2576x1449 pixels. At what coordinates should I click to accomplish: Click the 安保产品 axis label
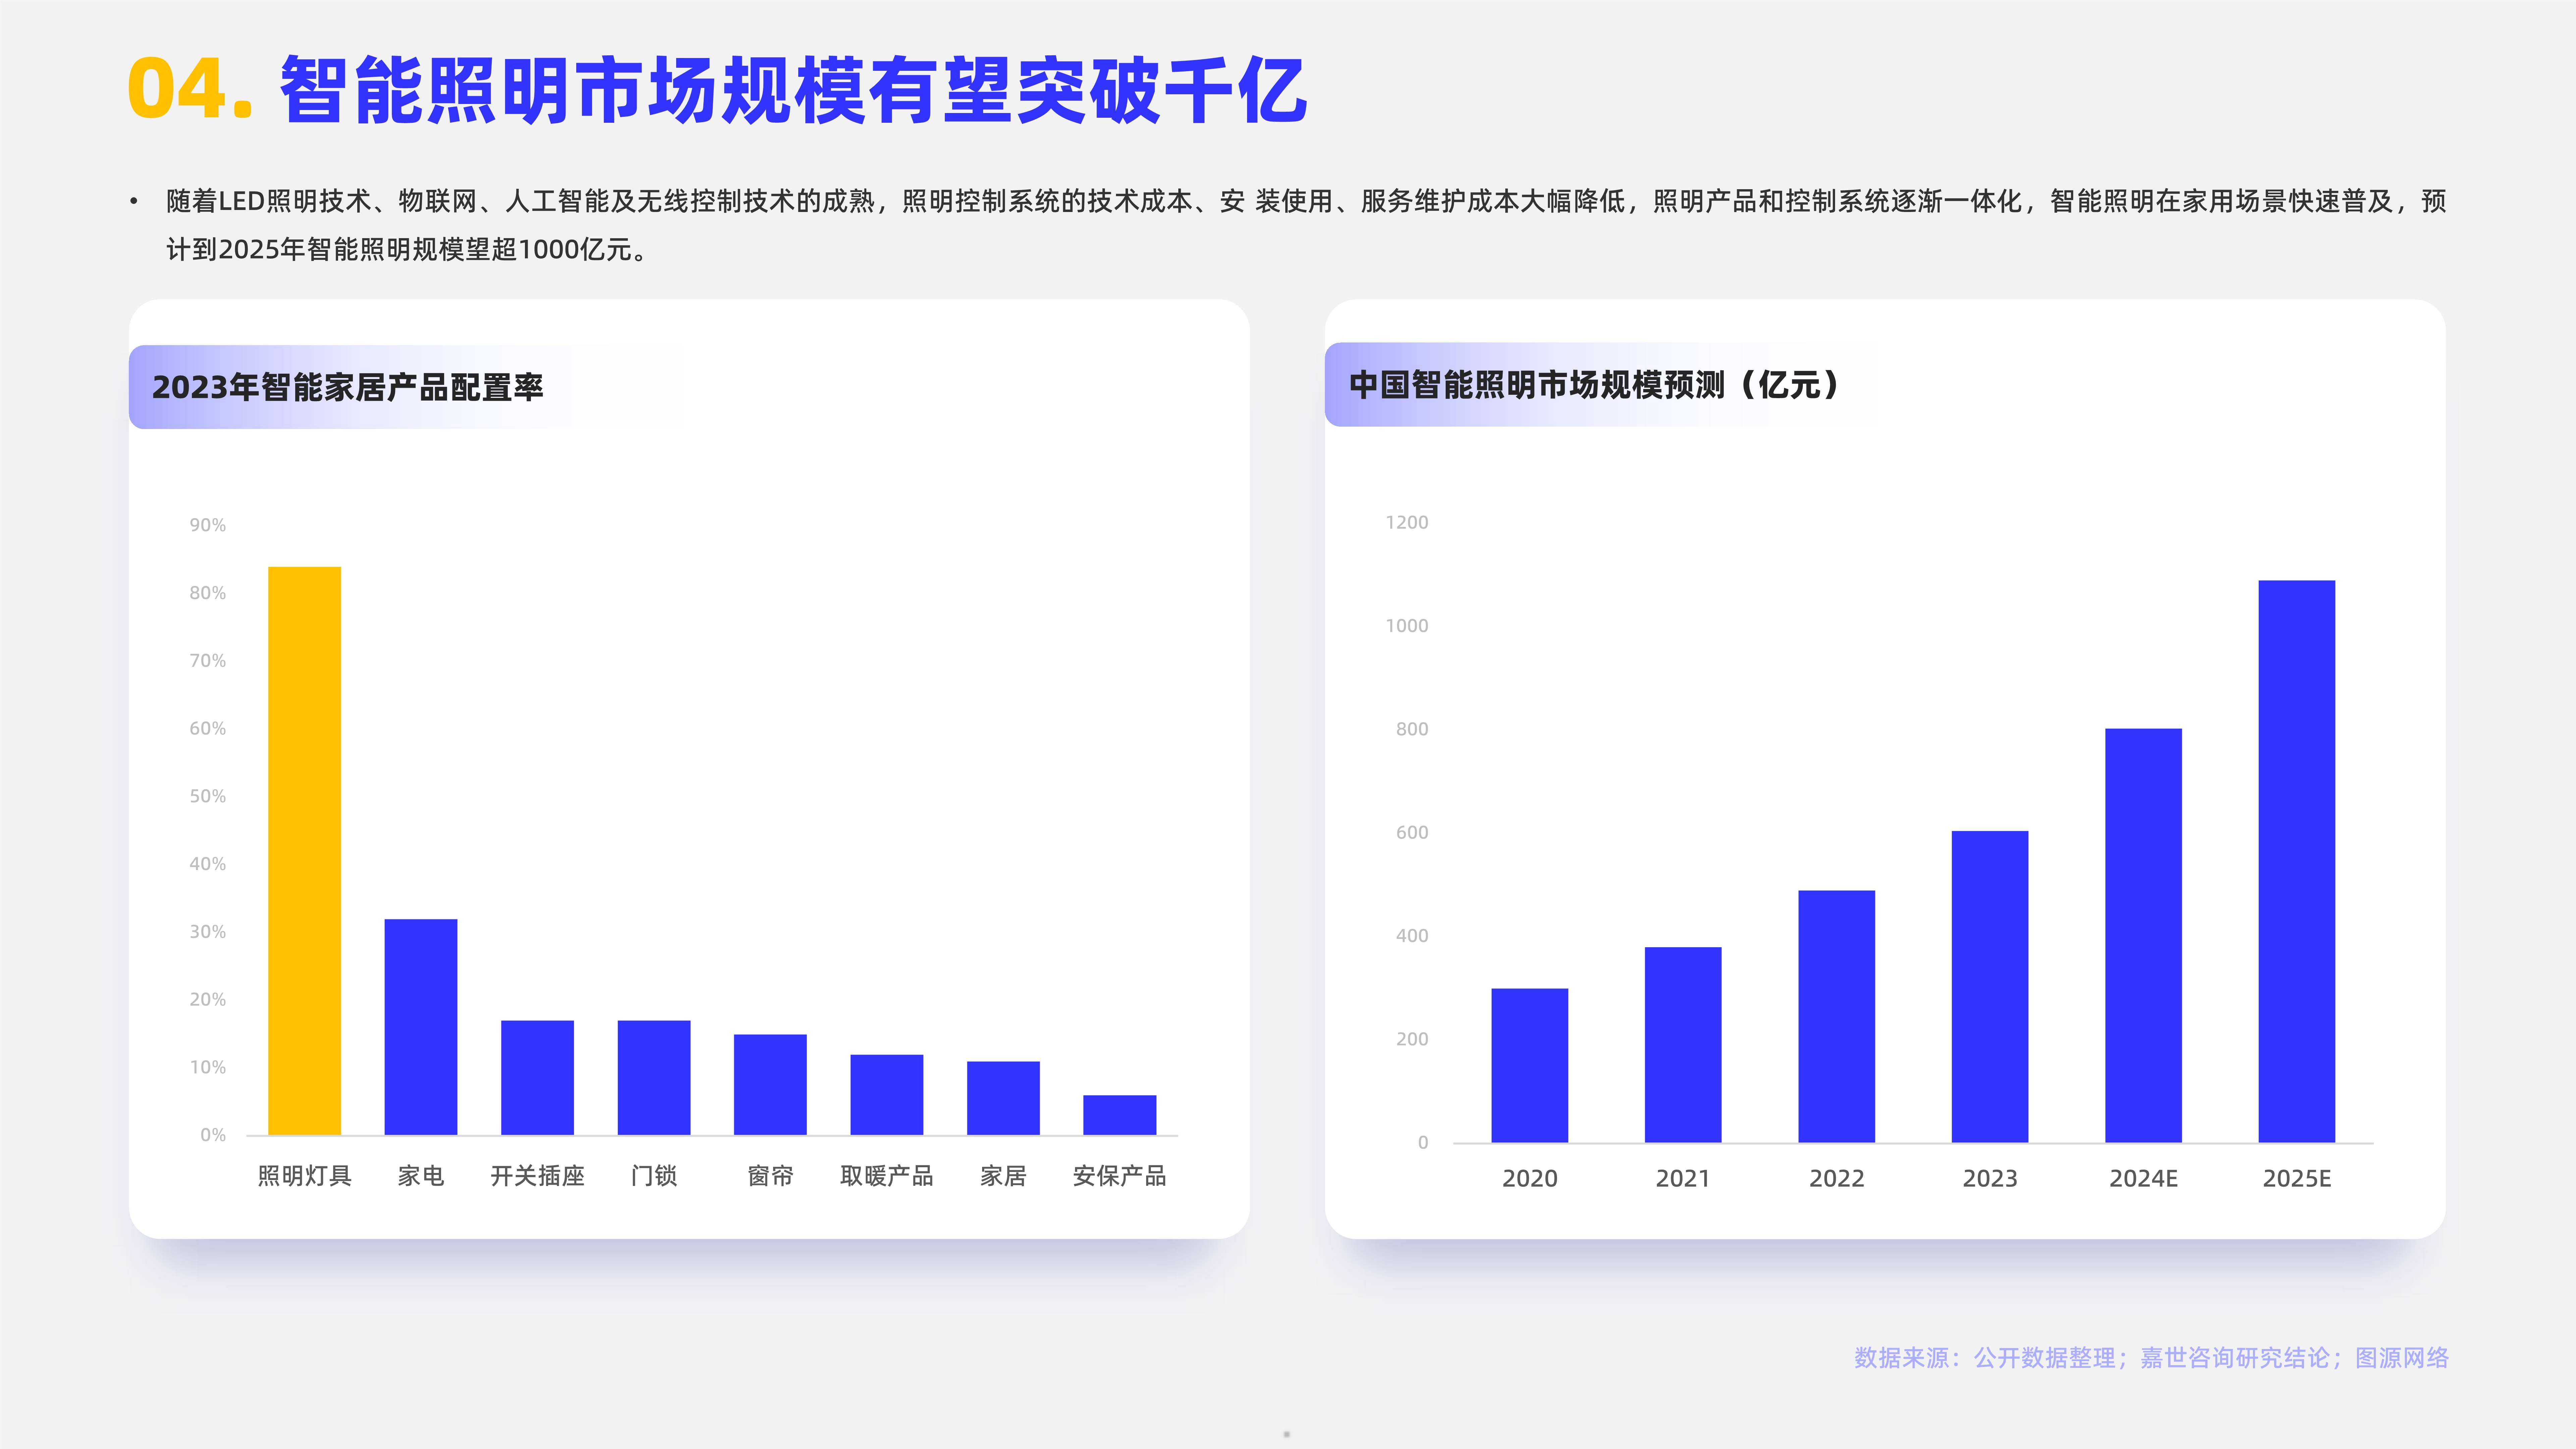point(1120,1176)
